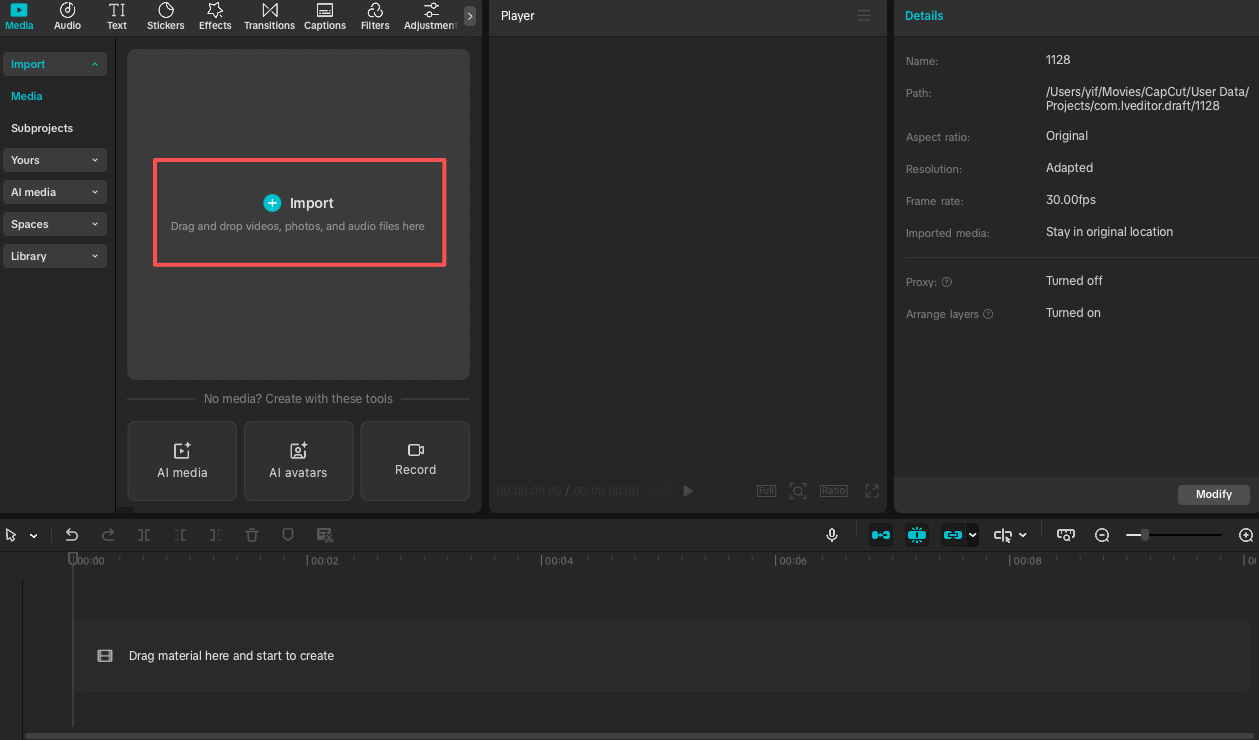The width and height of the screenshot is (1259, 740).
Task: Expand the Spaces section in the sidebar
Action: (x=55, y=224)
